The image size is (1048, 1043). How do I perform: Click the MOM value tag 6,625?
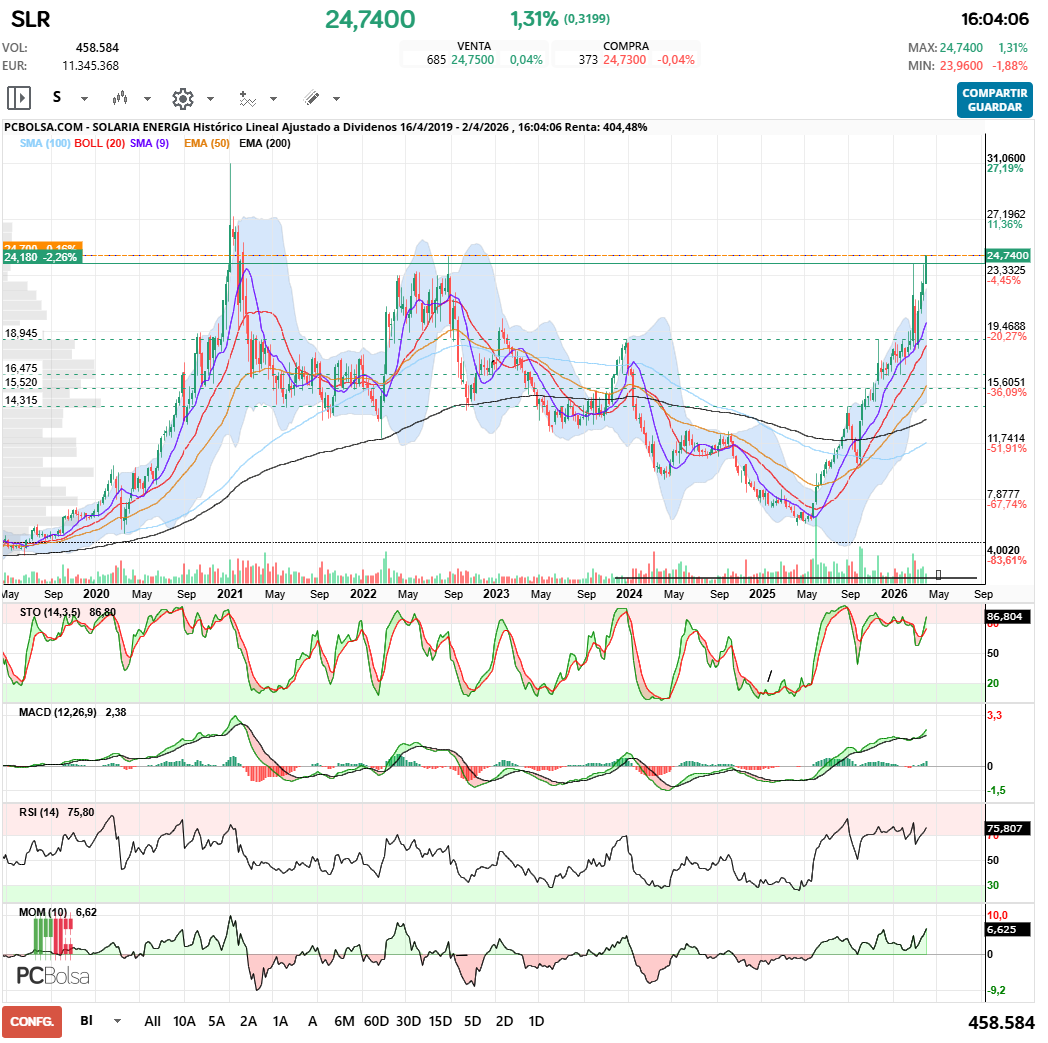point(1007,929)
